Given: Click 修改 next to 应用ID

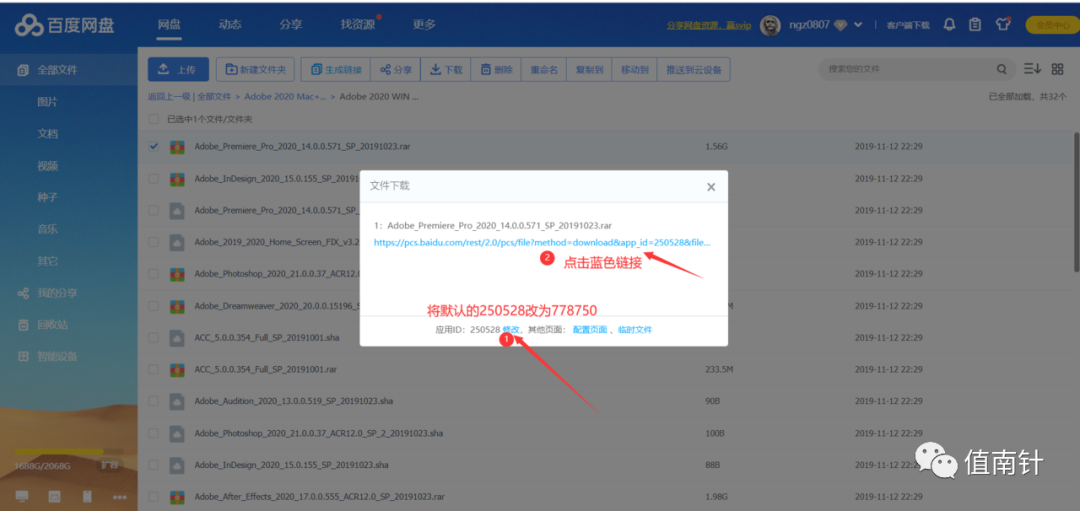Looking at the screenshot, I should coord(510,330).
